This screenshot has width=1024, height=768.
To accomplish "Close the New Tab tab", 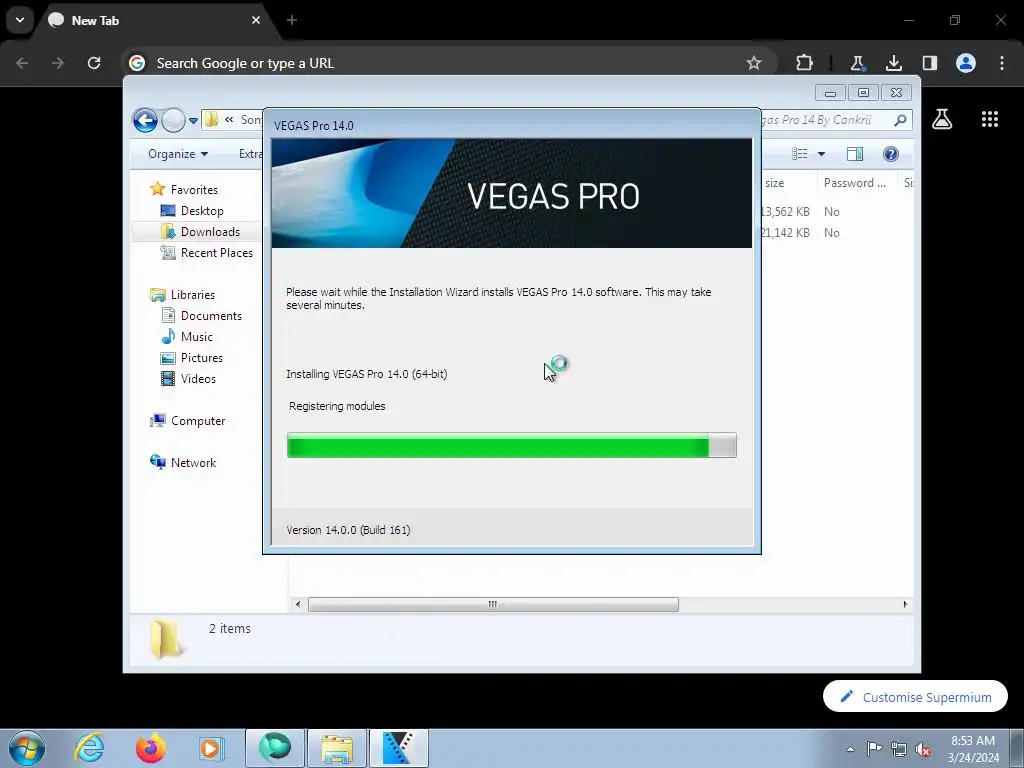I will [x=256, y=20].
